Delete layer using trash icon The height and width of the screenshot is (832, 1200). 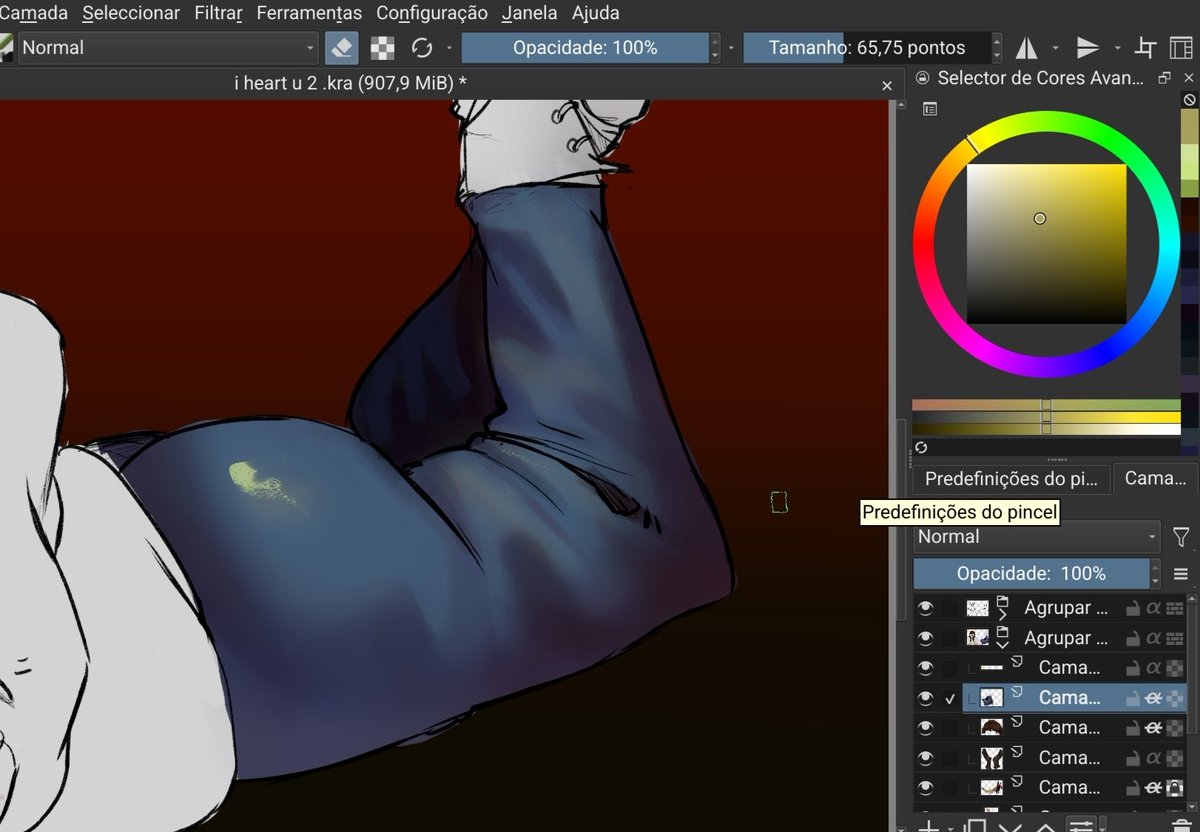[x=1180, y=826]
